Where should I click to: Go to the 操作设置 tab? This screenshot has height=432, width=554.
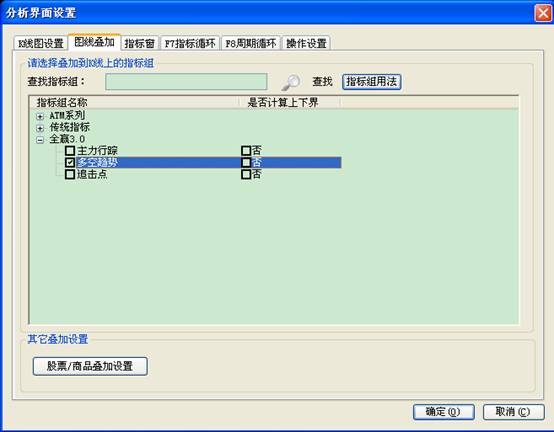pyautogui.click(x=306, y=43)
